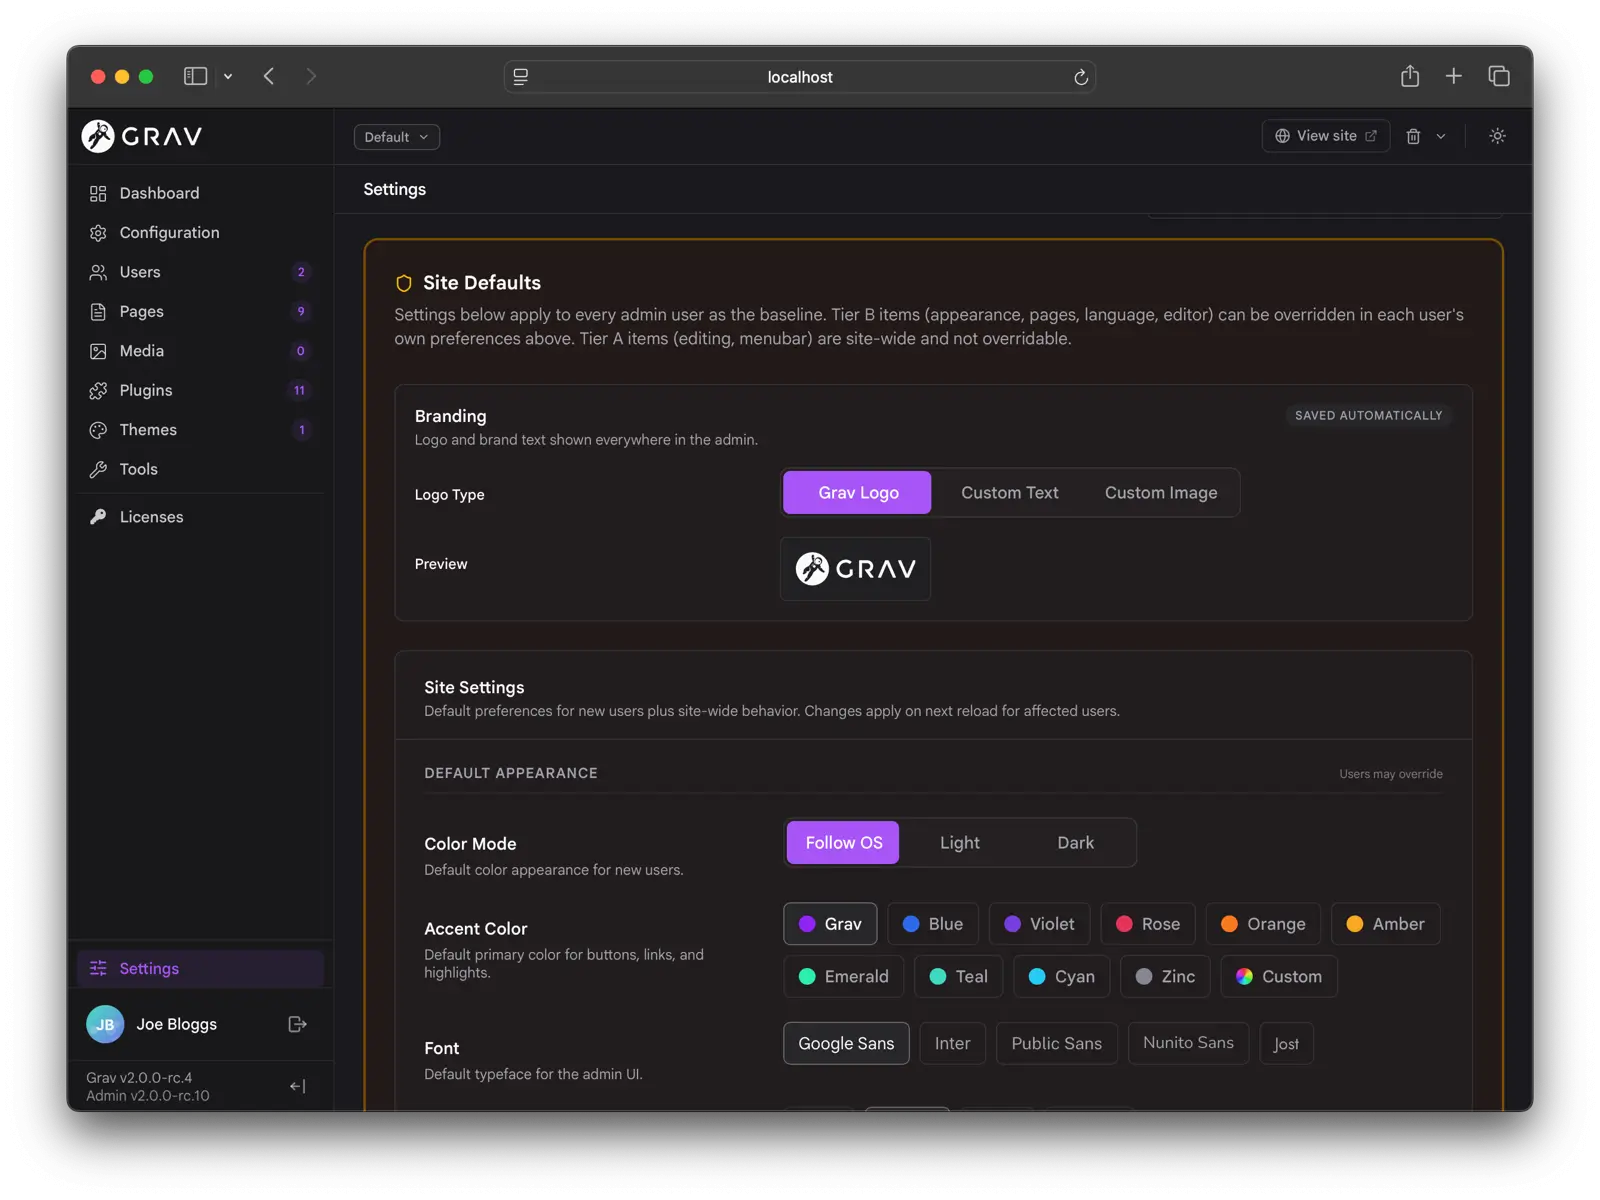Set color mode to Light

click(x=960, y=843)
